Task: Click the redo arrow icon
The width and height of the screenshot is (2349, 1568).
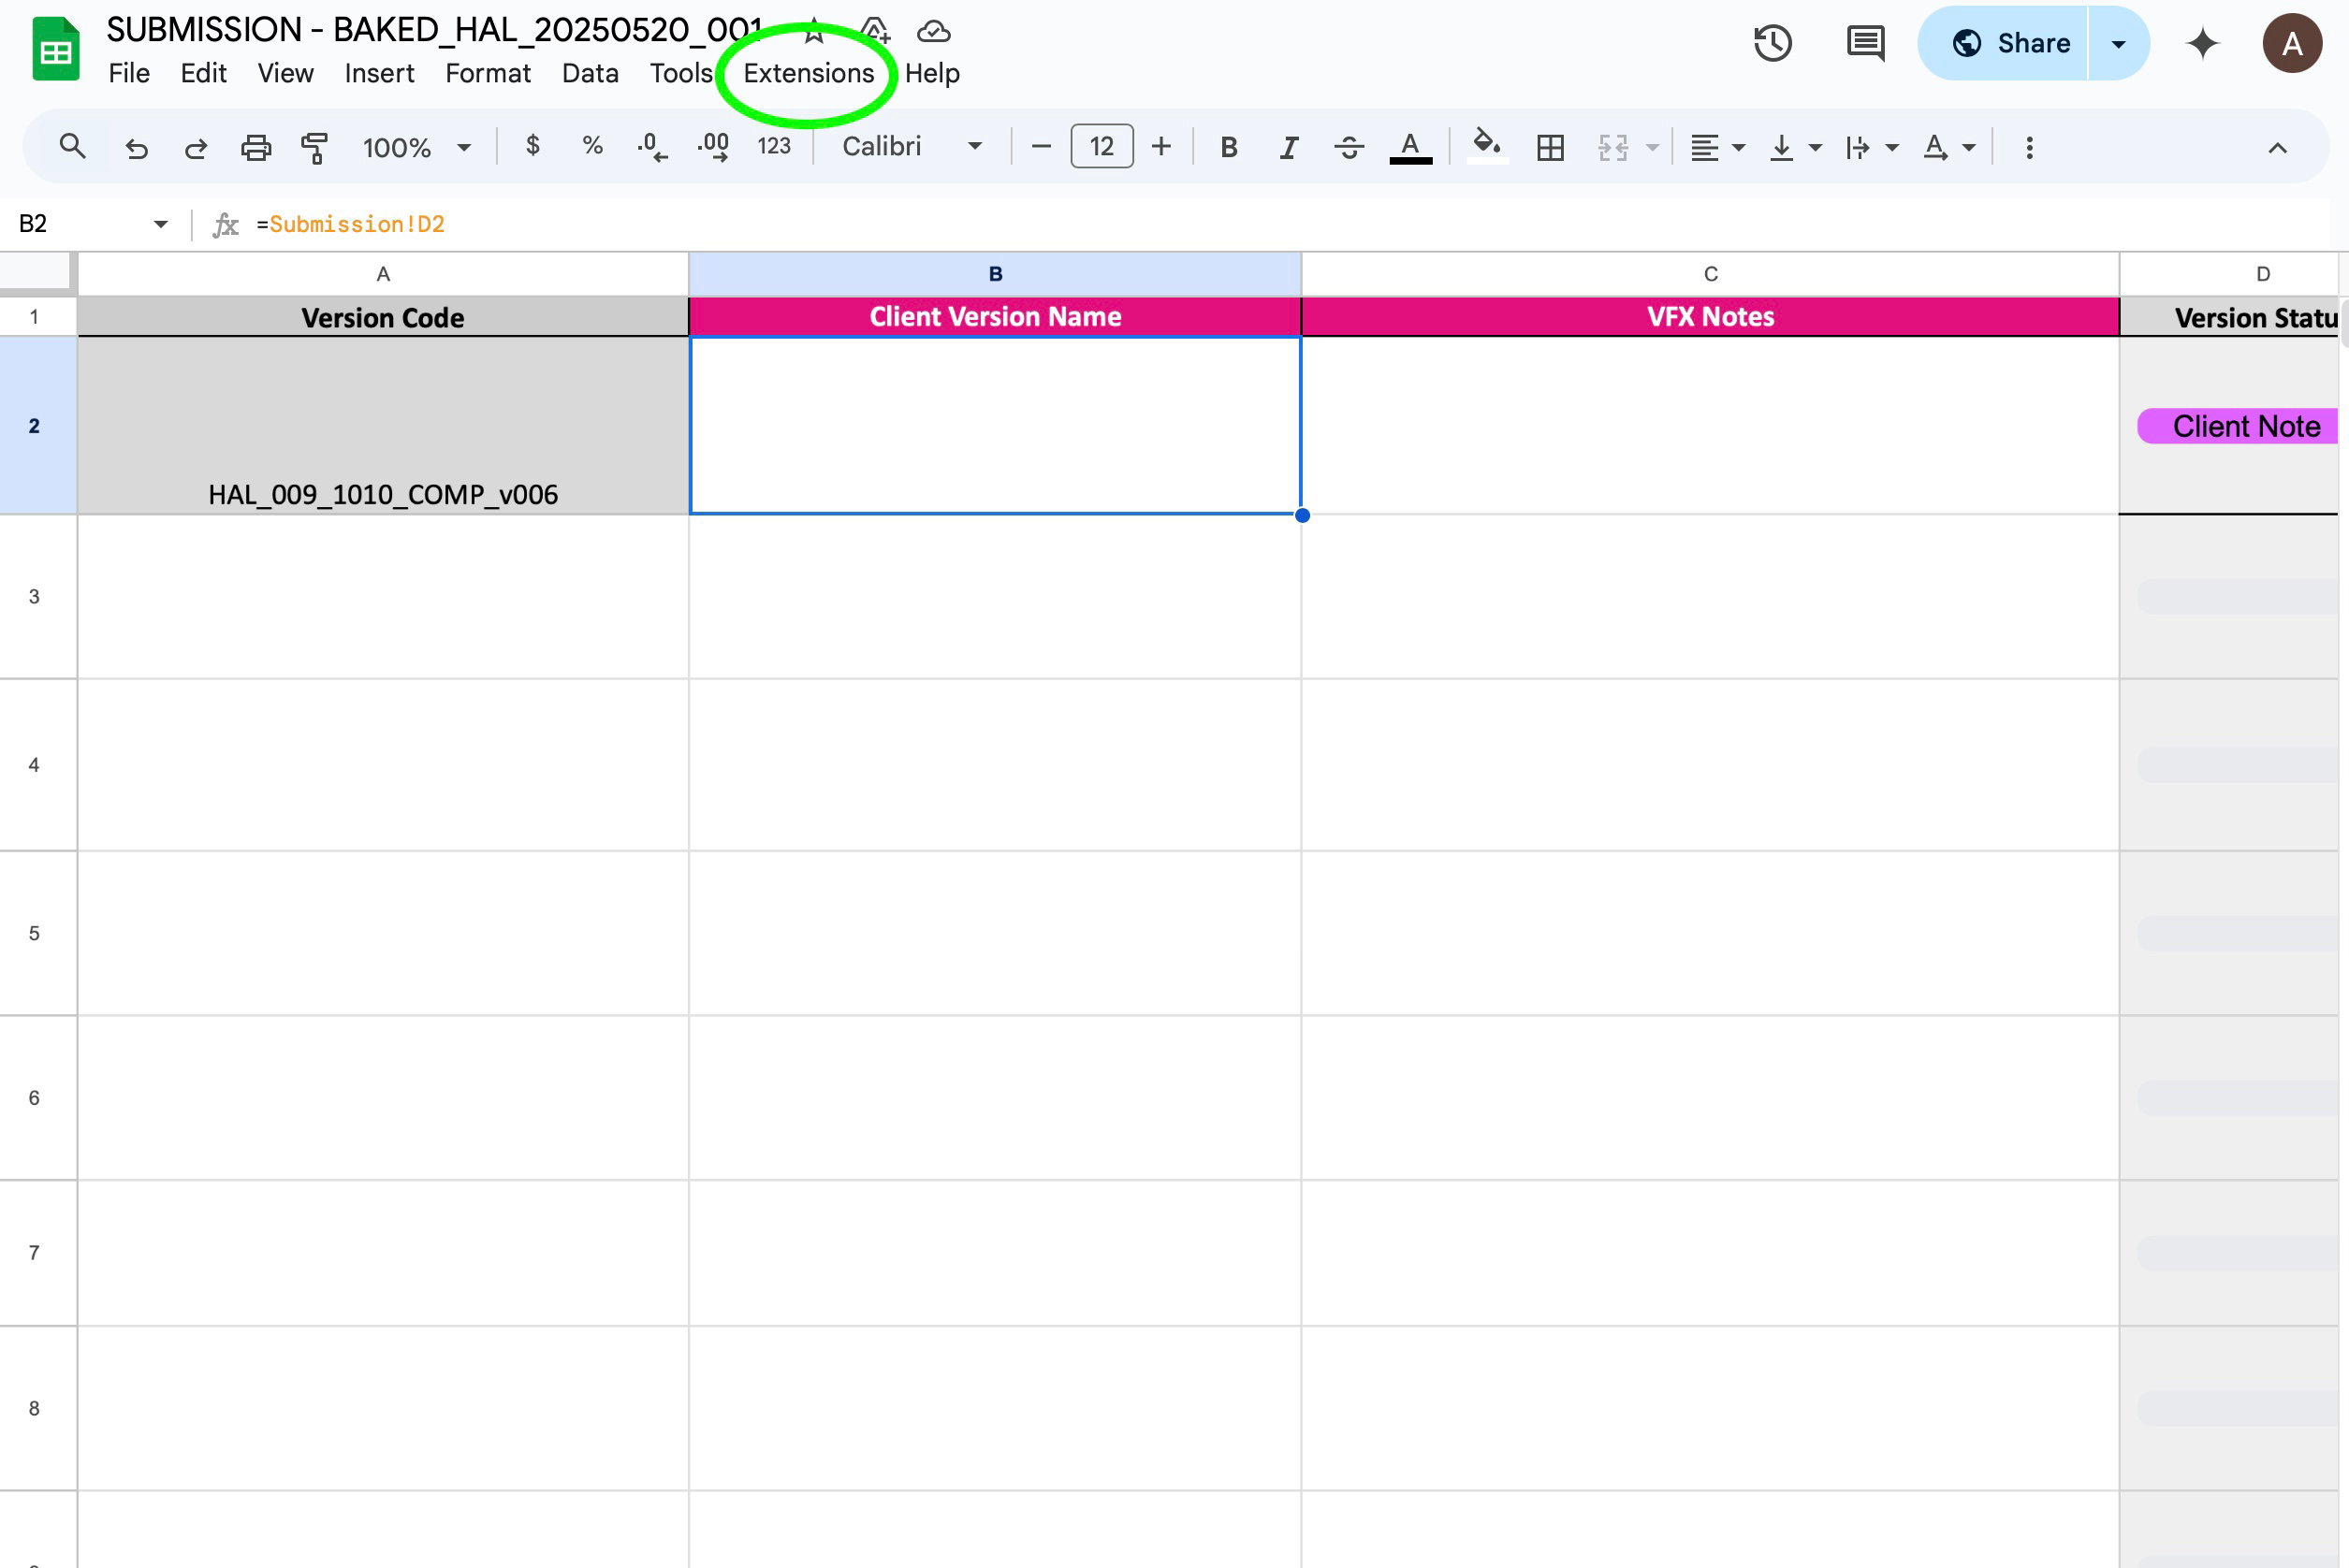Action: pos(196,148)
